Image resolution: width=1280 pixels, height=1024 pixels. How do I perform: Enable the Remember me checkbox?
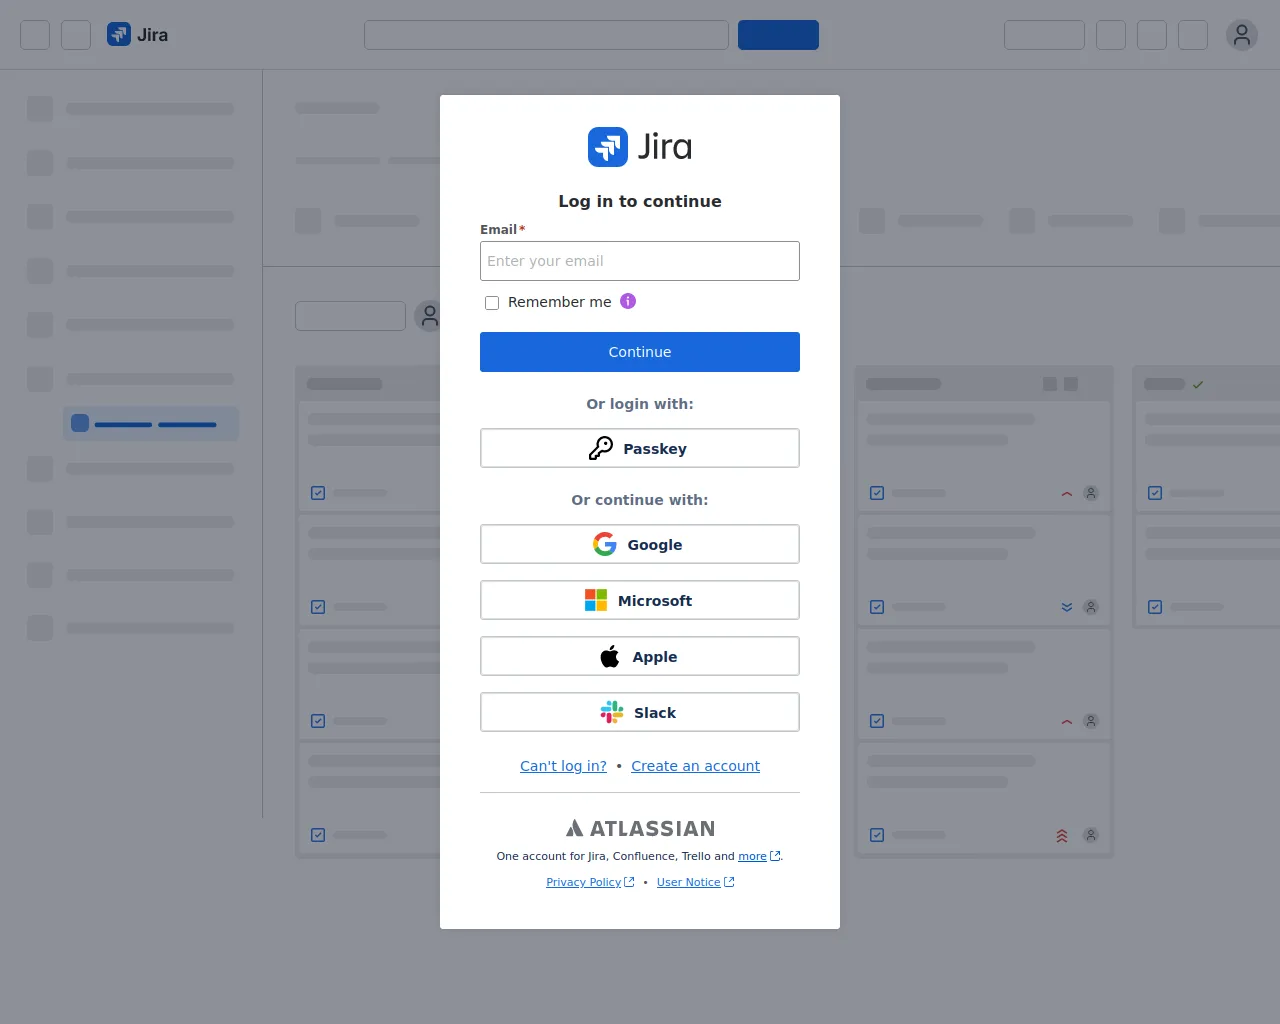[491, 302]
